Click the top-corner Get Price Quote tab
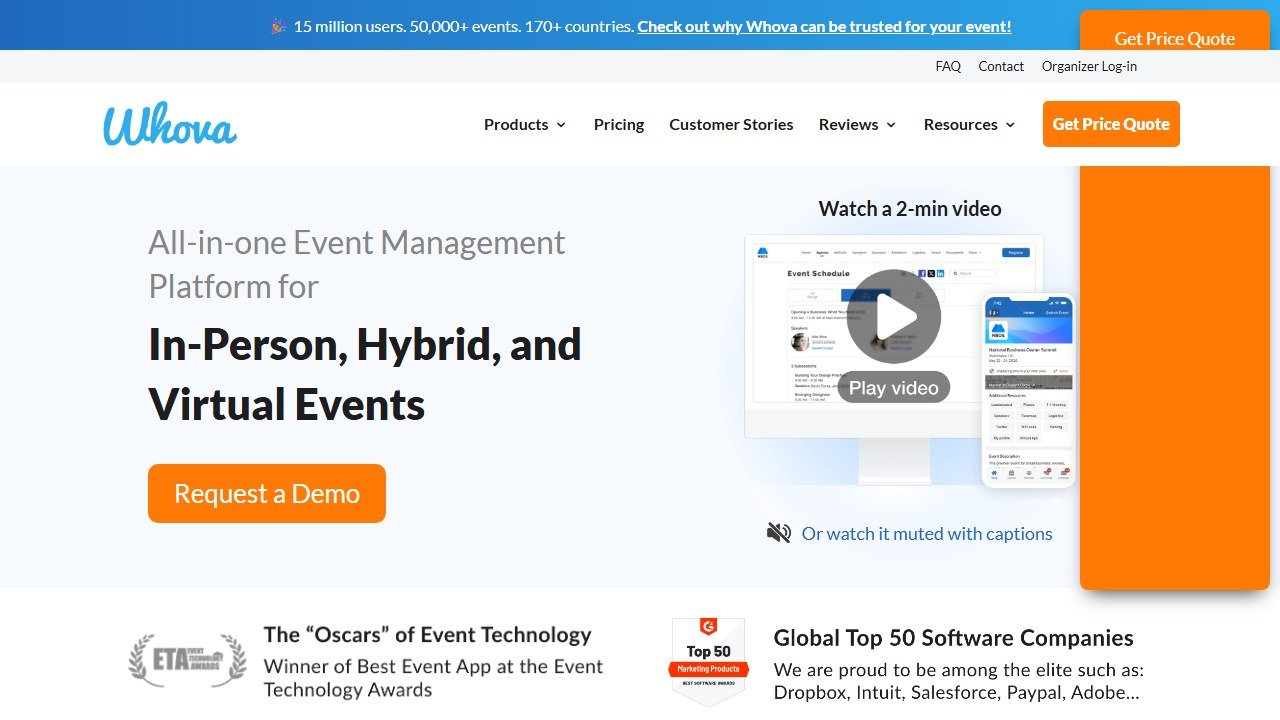 (x=1175, y=38)
